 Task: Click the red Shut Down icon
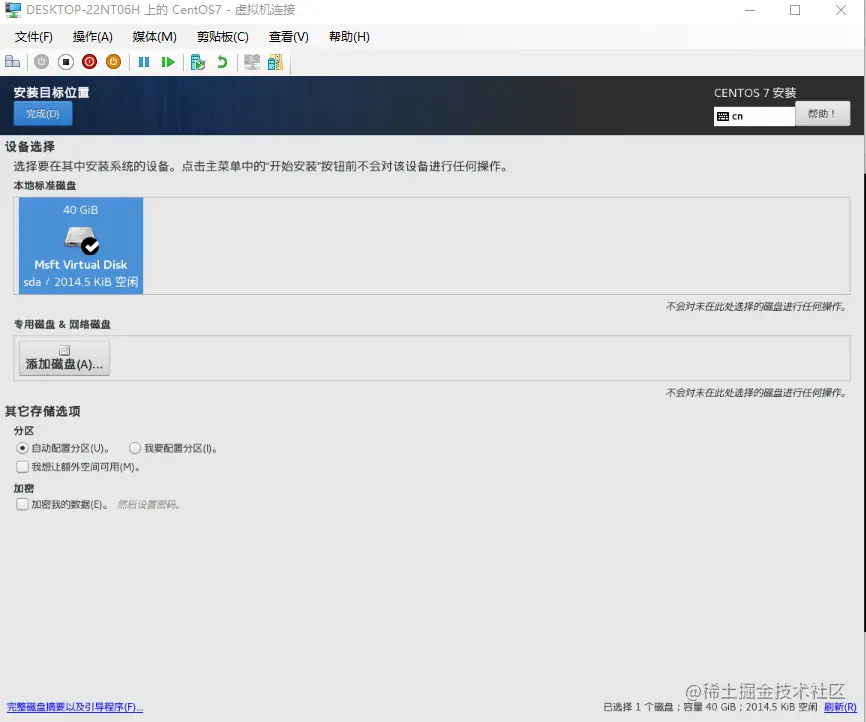pos(91,61)
